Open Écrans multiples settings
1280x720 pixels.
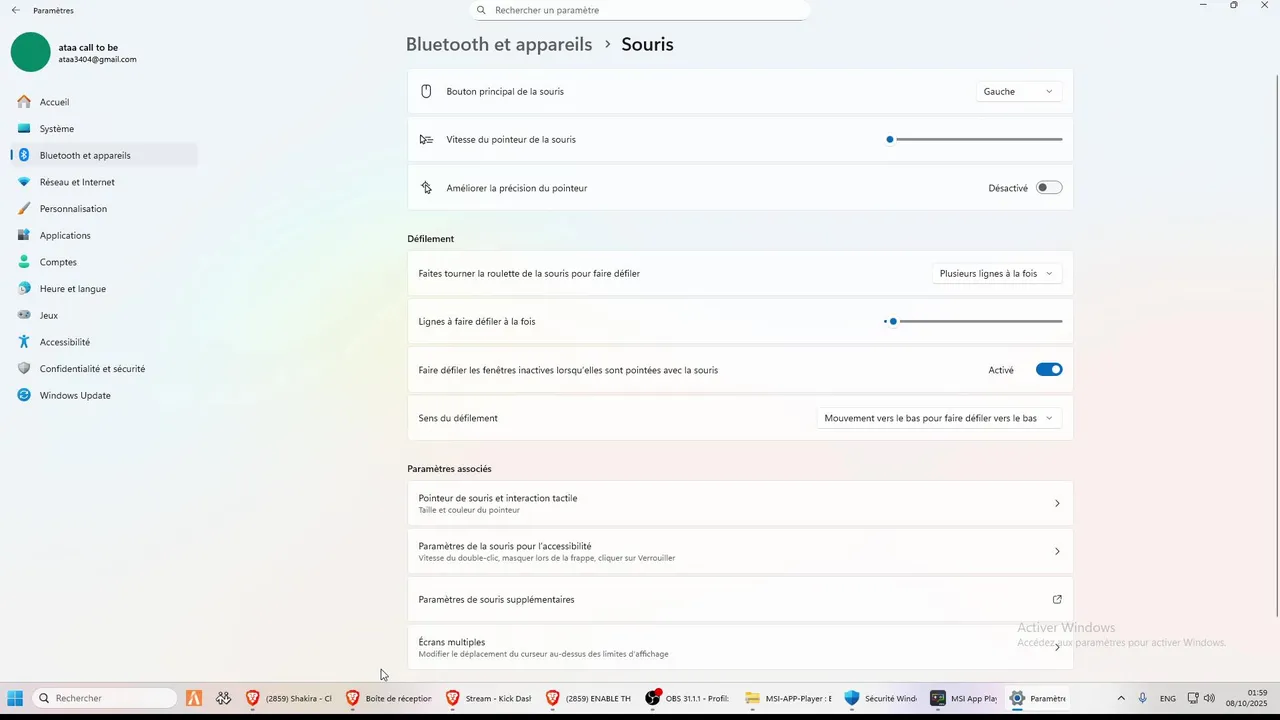[x=740, y=647]
